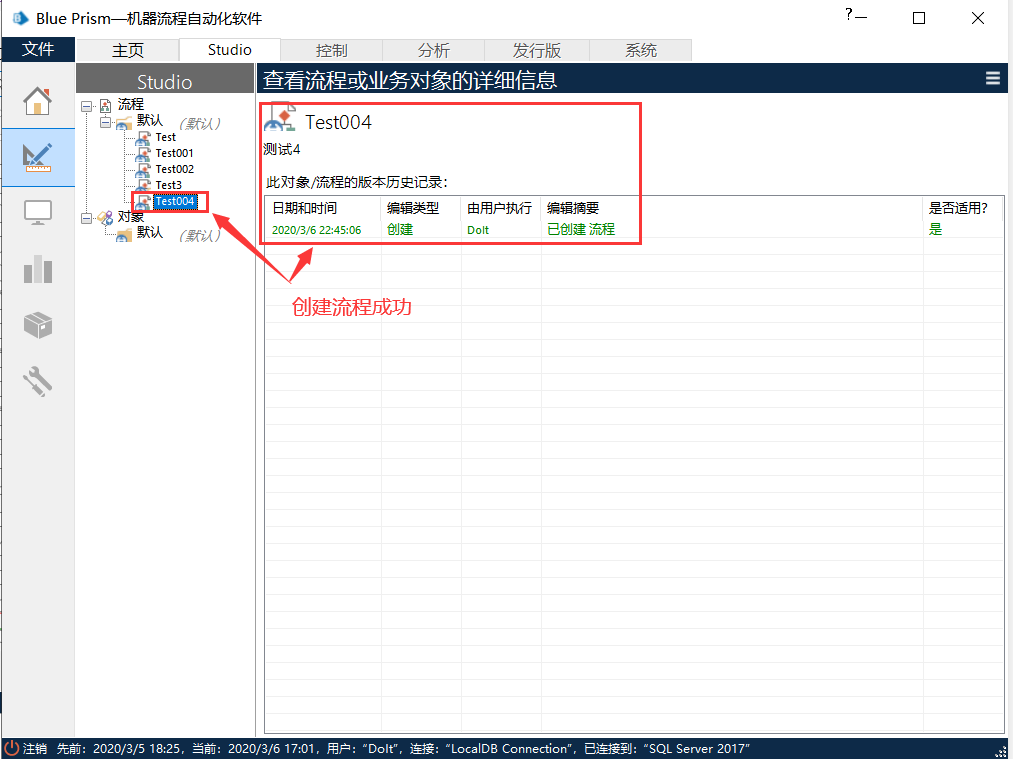Collapse the 默认 group under 流程
1013x759 pixels.
click(x=105, y=122)
